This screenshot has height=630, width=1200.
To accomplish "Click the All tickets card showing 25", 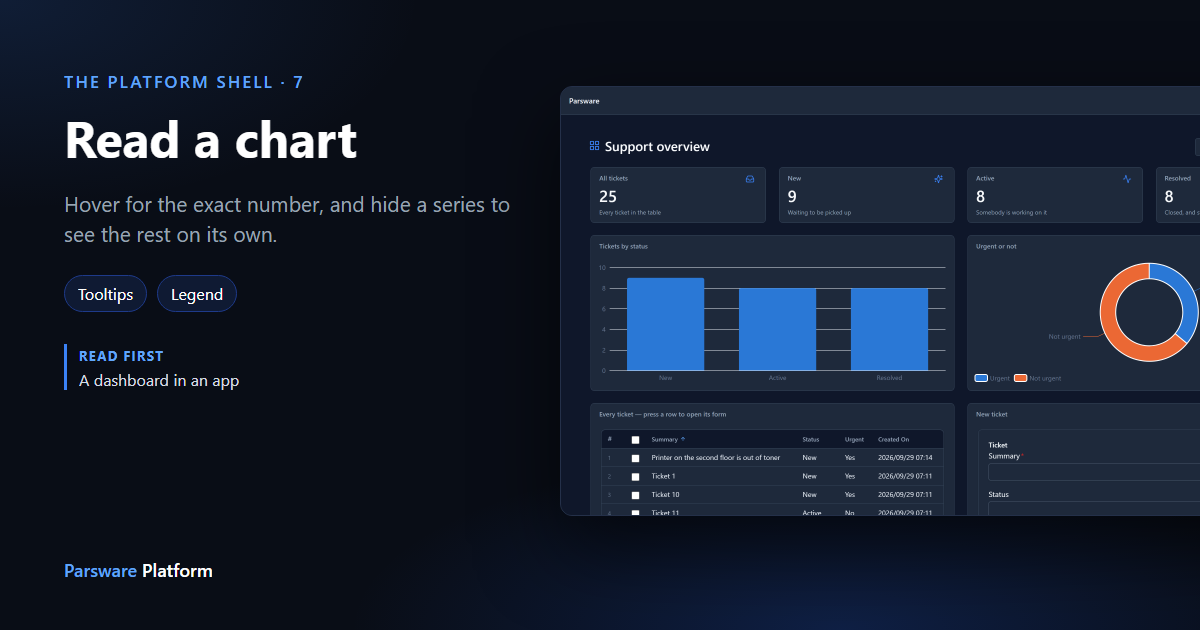I will click(x=678, y=195).
